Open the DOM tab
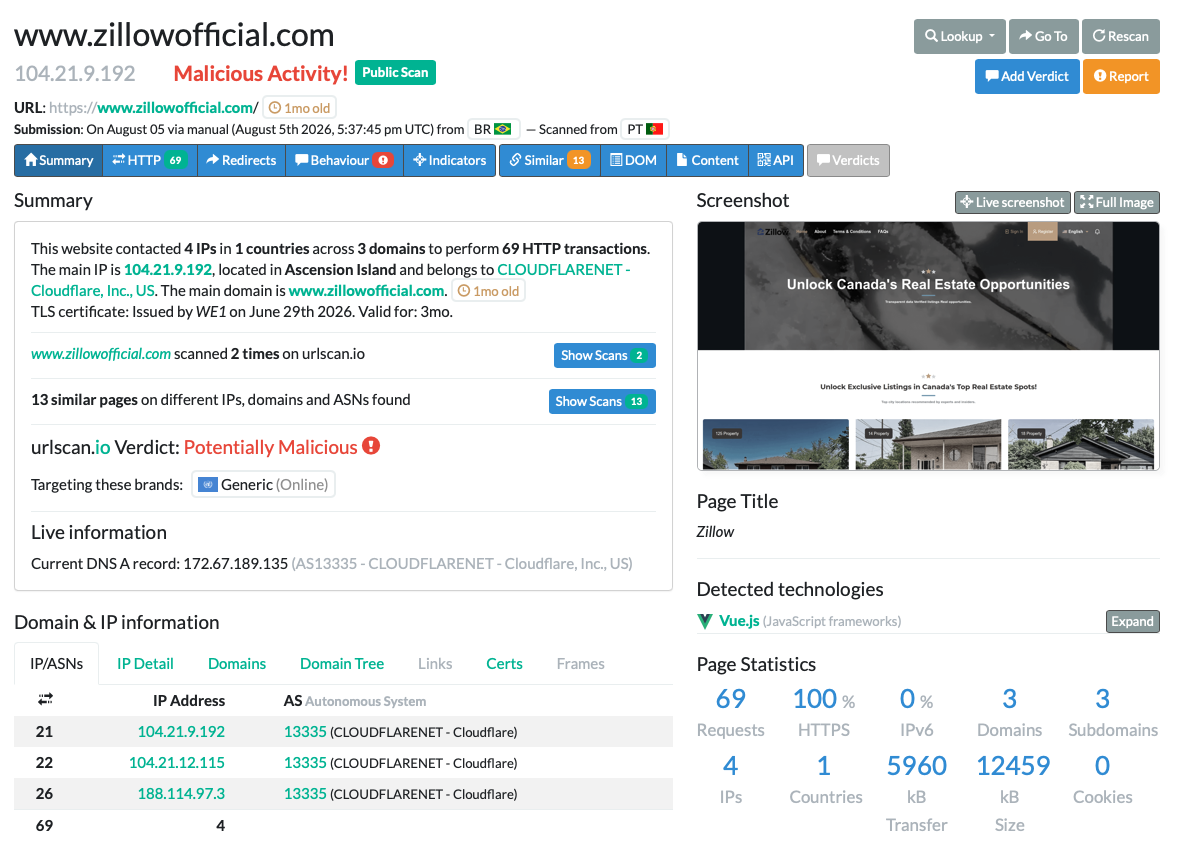1180x861 pixels. (634, 160)
